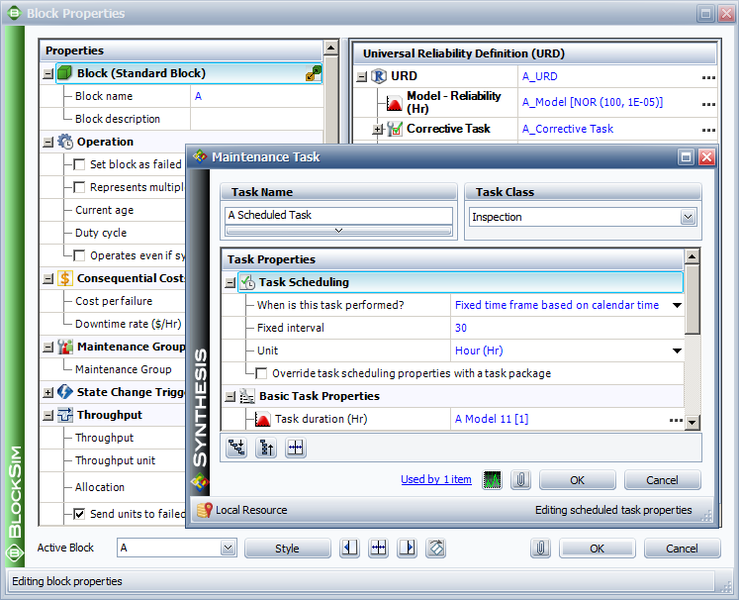Viewport: 739px width, 600px height.
Task: Click ellipsis button for Task duration
Action: click(x=676, y=419)
